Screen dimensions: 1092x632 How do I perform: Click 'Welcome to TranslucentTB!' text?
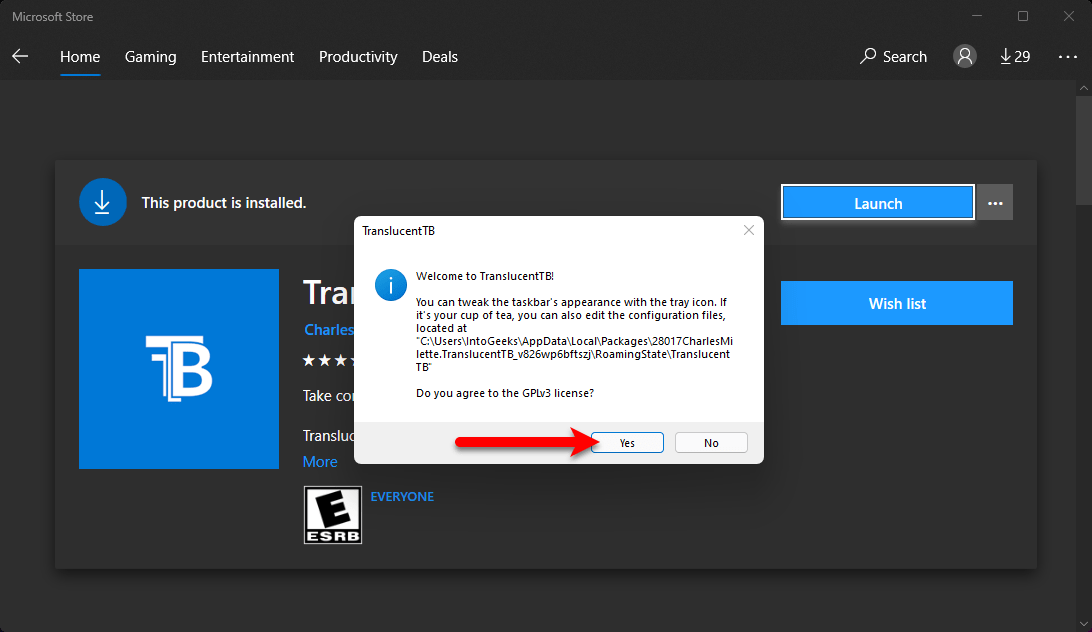point(485,276)
